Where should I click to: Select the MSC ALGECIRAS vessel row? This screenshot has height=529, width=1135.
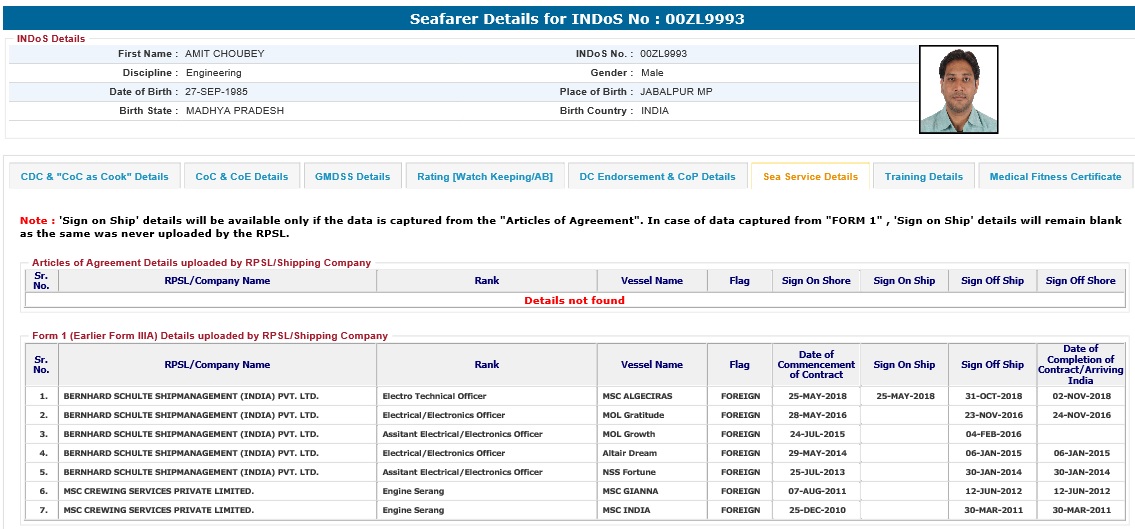[637, 396]
